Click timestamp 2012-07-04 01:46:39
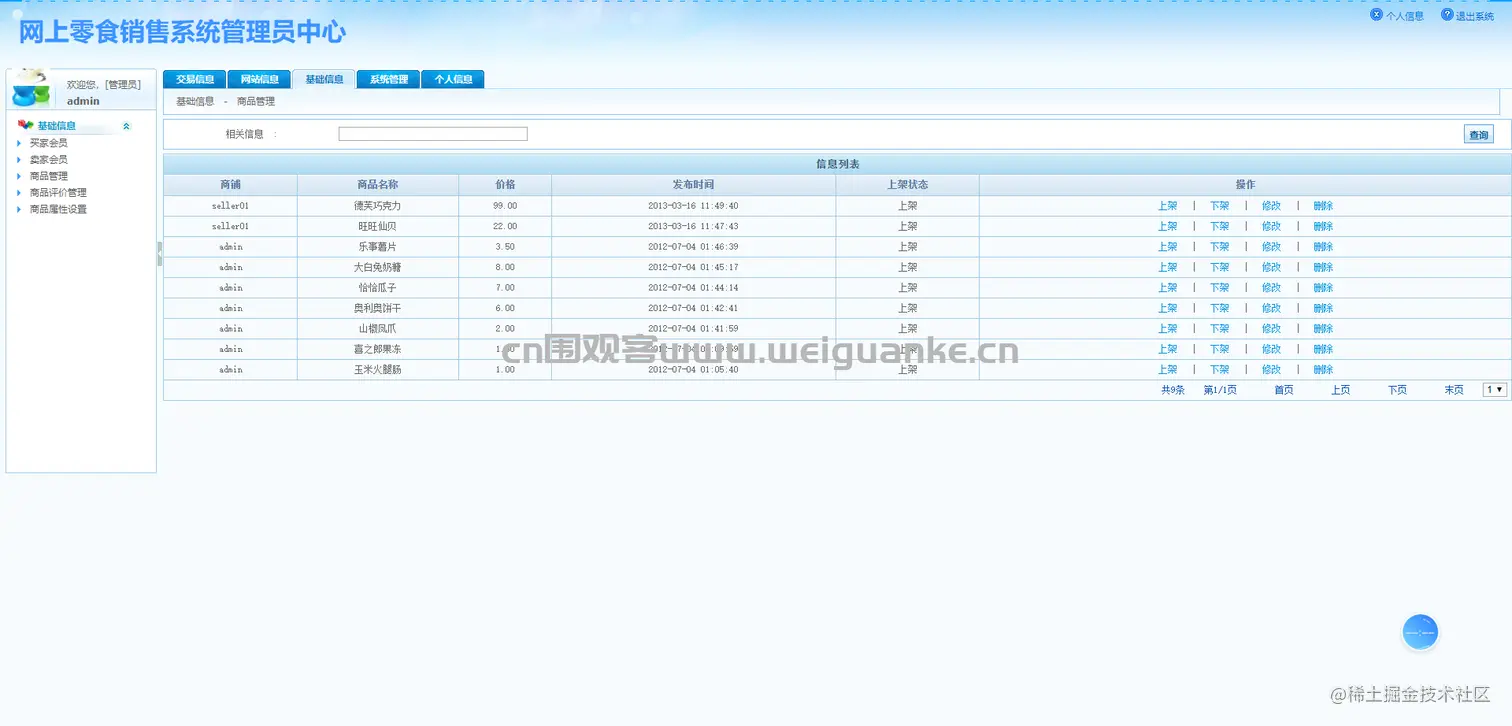 coord(693,247)
